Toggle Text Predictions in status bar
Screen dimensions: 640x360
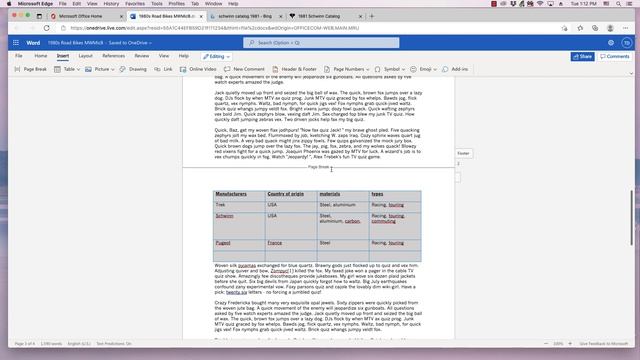pos(114,344)
